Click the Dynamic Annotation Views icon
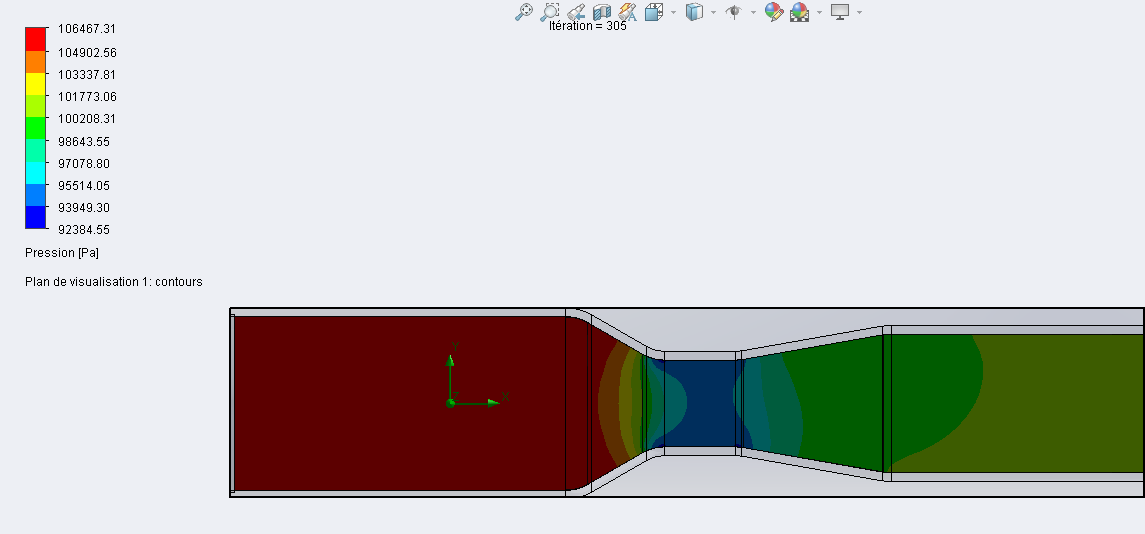 tap(628, 12)
